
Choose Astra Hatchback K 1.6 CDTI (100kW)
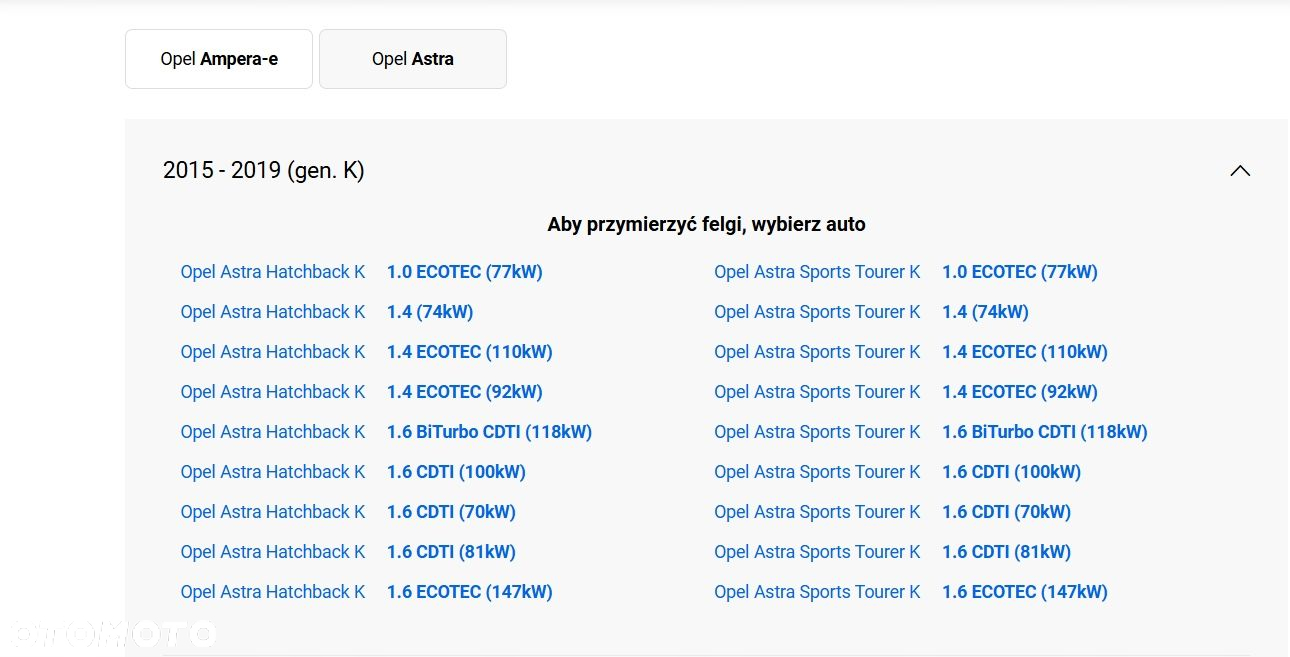(353, 472)
